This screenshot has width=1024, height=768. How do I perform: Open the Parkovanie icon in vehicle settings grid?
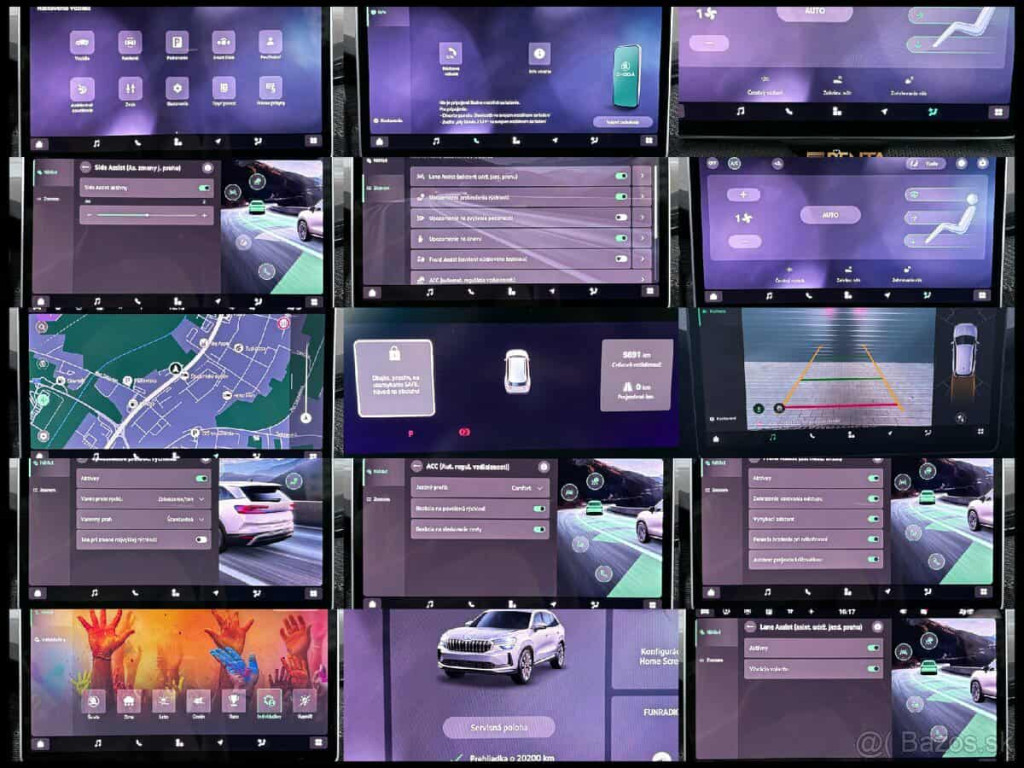coord(176,42)
